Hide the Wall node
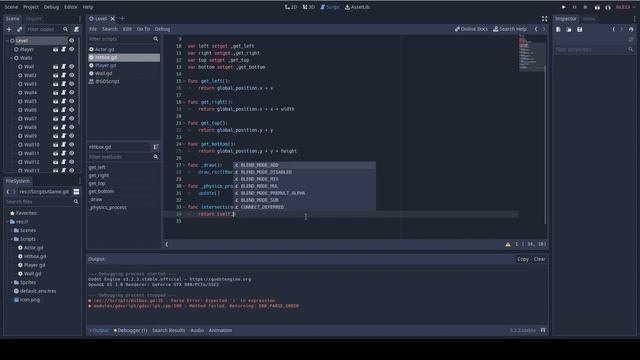Screen dimensions: 640x360 [x=72, y=67]
